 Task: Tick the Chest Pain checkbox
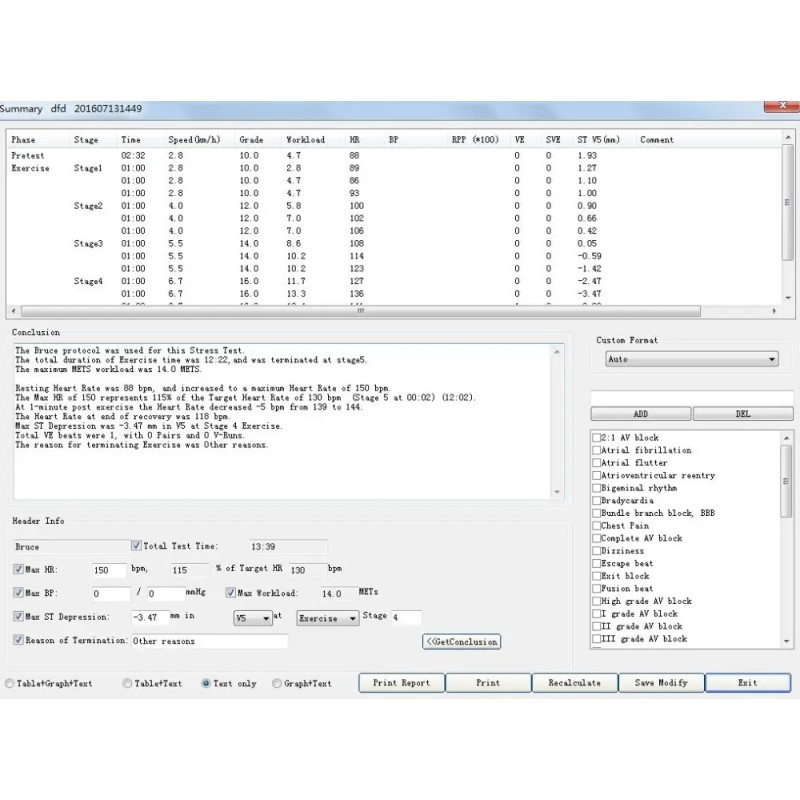pyautogui.click(x=597, y=526)
